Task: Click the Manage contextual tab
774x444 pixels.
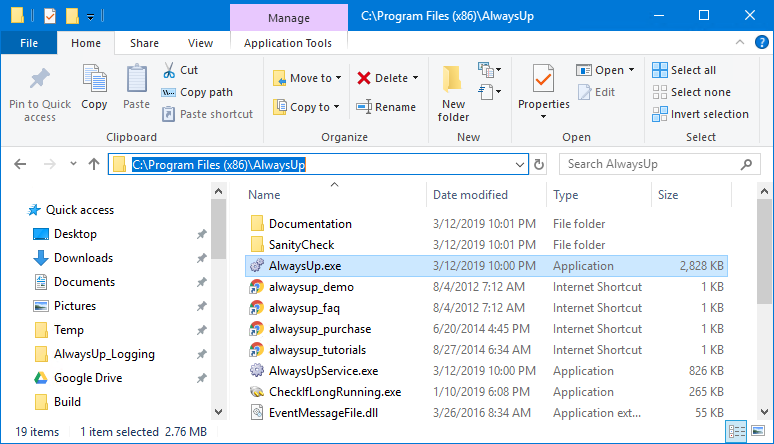Action: (289, 18)
